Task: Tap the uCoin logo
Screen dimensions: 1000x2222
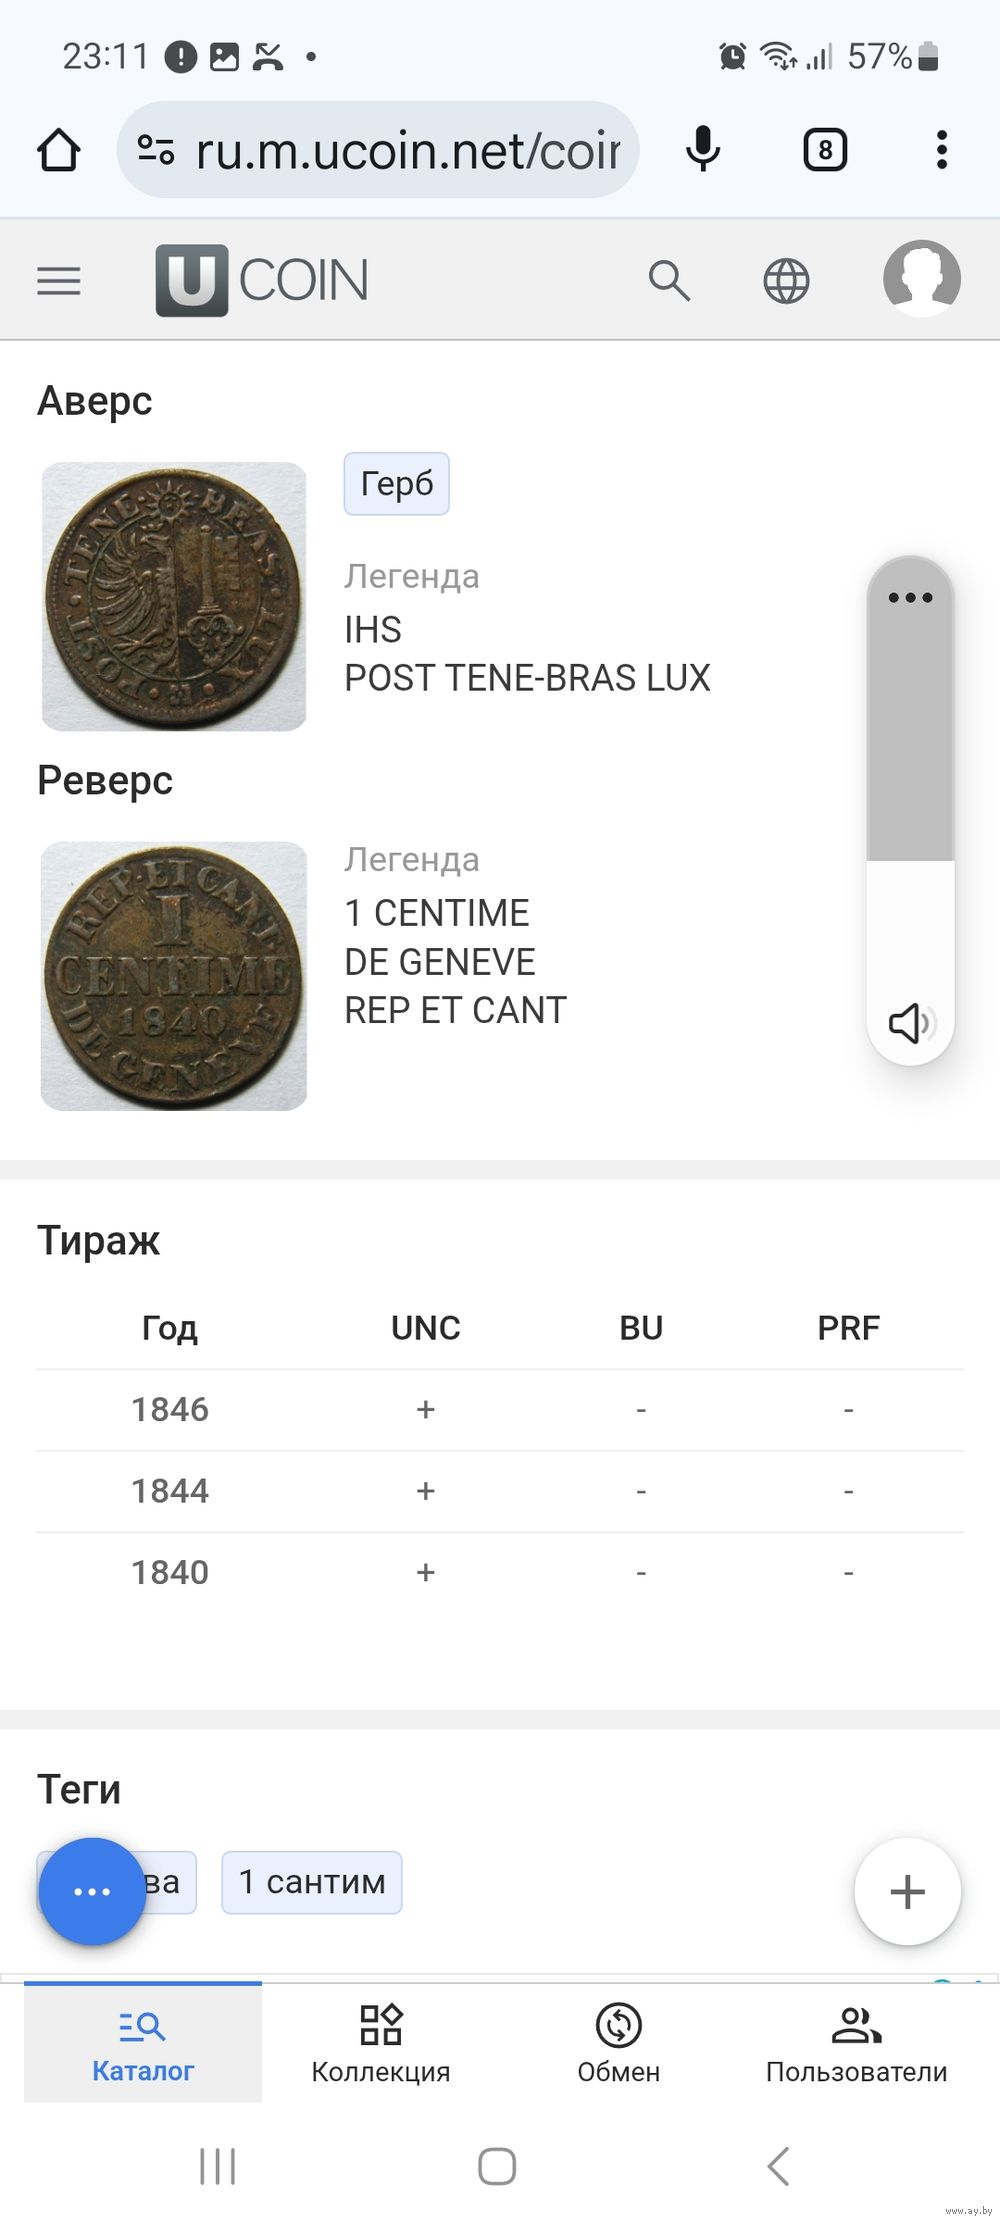Action: (262, 281)
